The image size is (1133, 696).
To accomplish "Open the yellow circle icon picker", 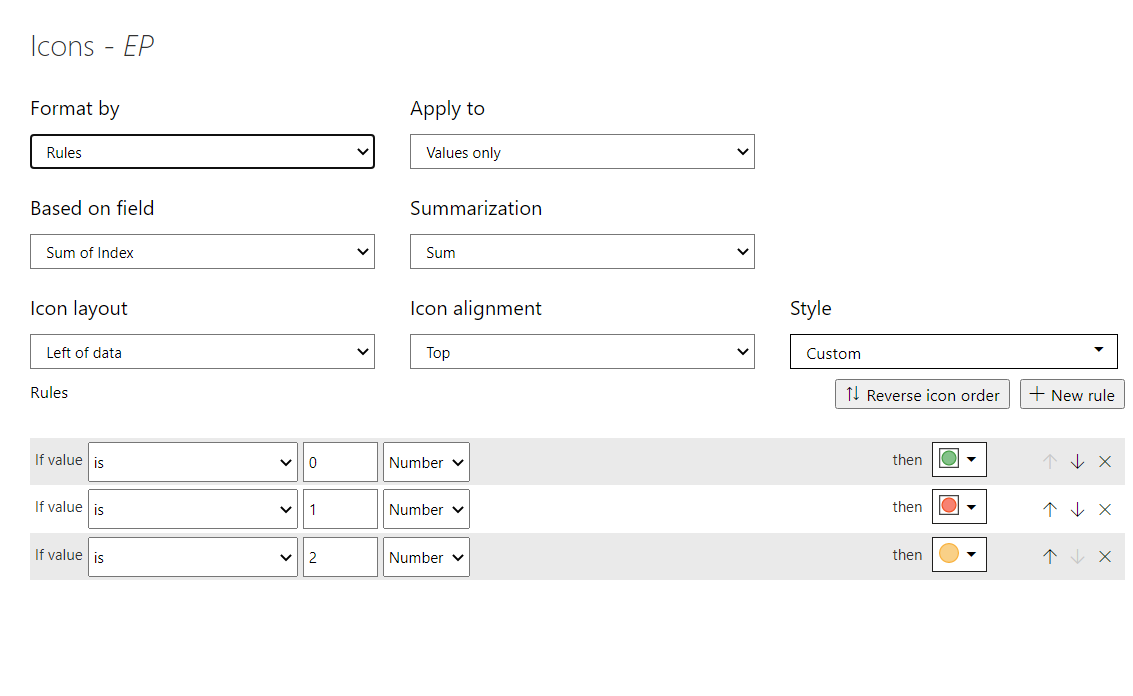I will 959,554.
